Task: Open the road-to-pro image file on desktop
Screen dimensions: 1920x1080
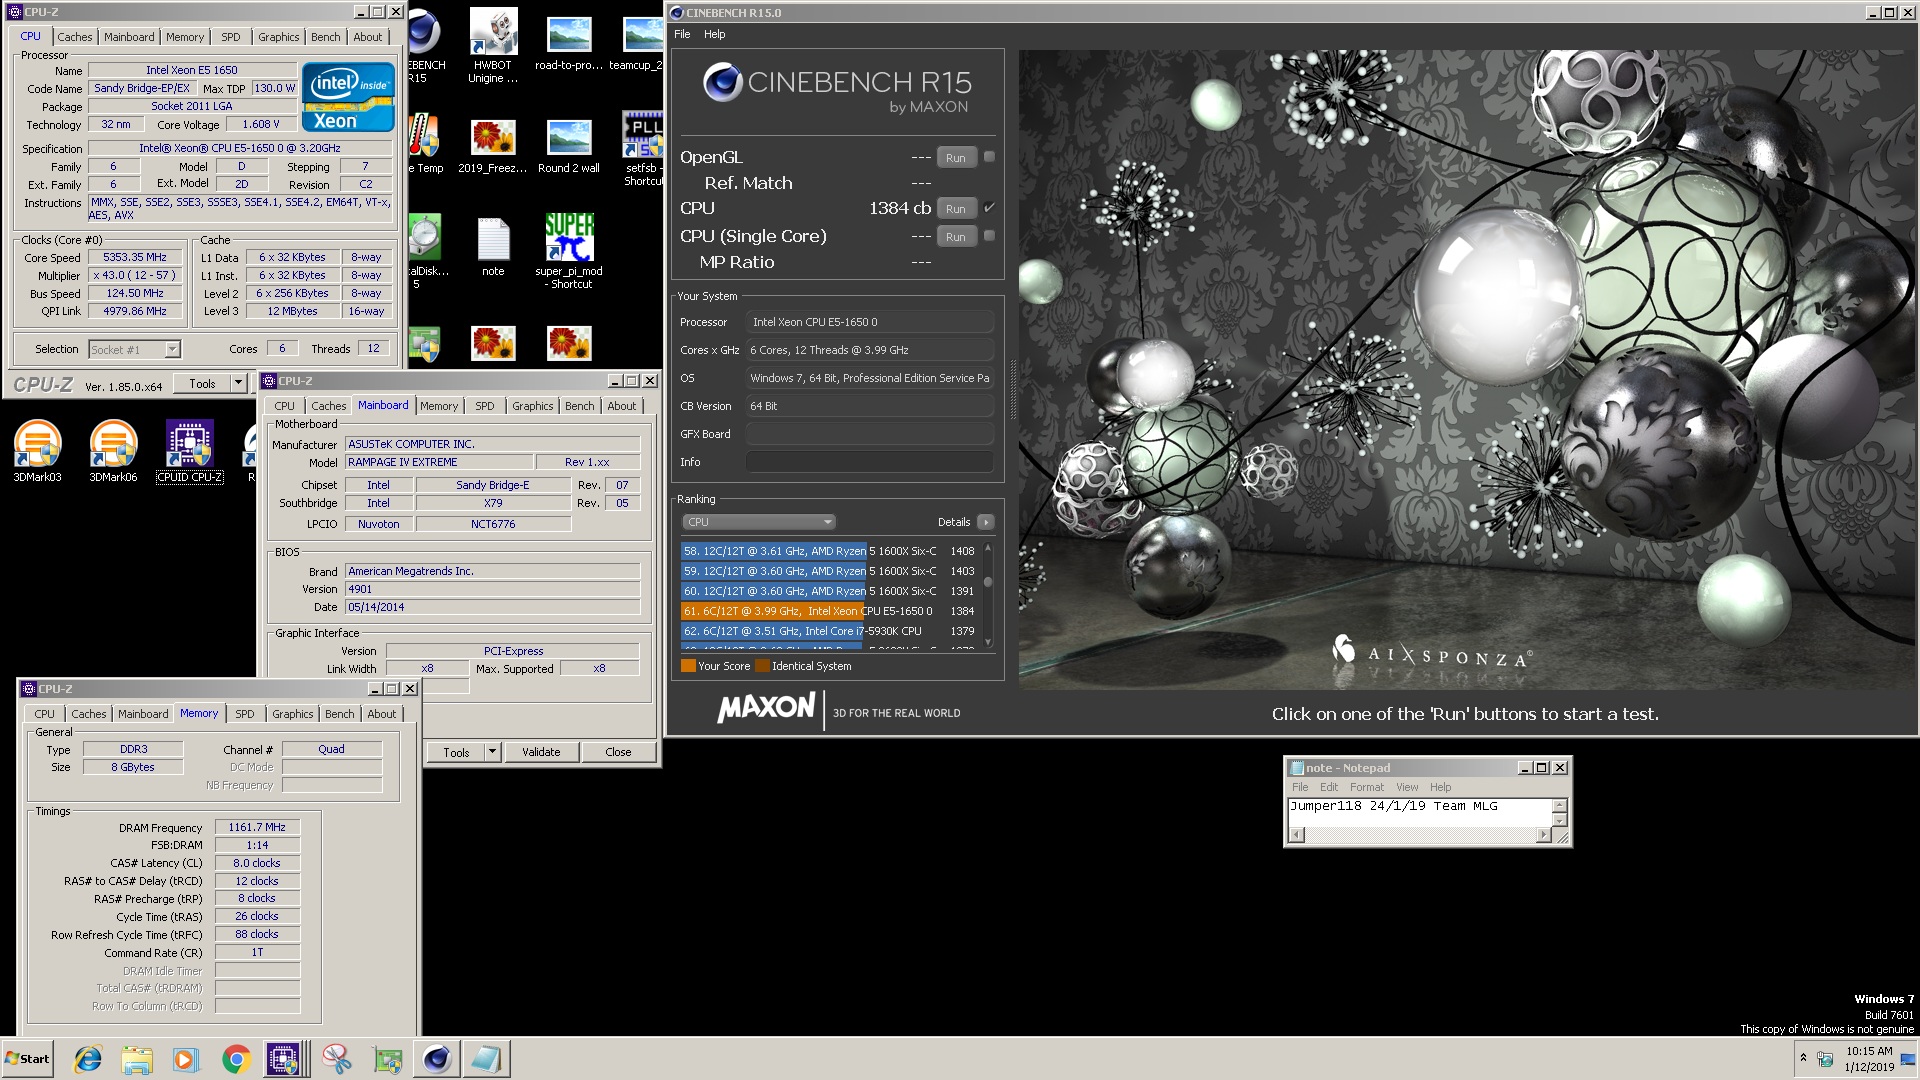Action: [x=569, y=45]
